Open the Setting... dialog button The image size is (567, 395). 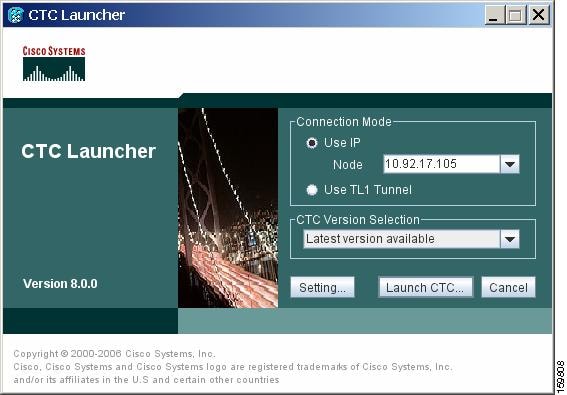[x=322, y=288]
